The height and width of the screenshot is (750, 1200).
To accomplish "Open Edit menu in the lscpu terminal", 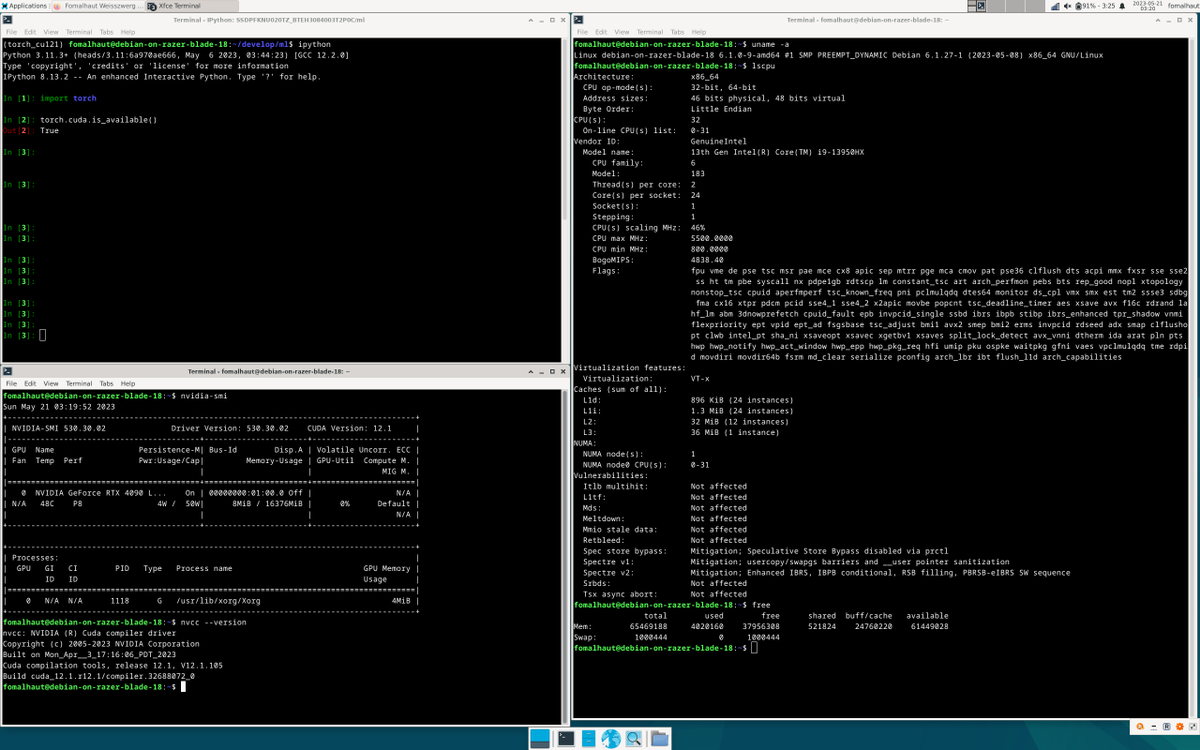I will pos(602,32).
